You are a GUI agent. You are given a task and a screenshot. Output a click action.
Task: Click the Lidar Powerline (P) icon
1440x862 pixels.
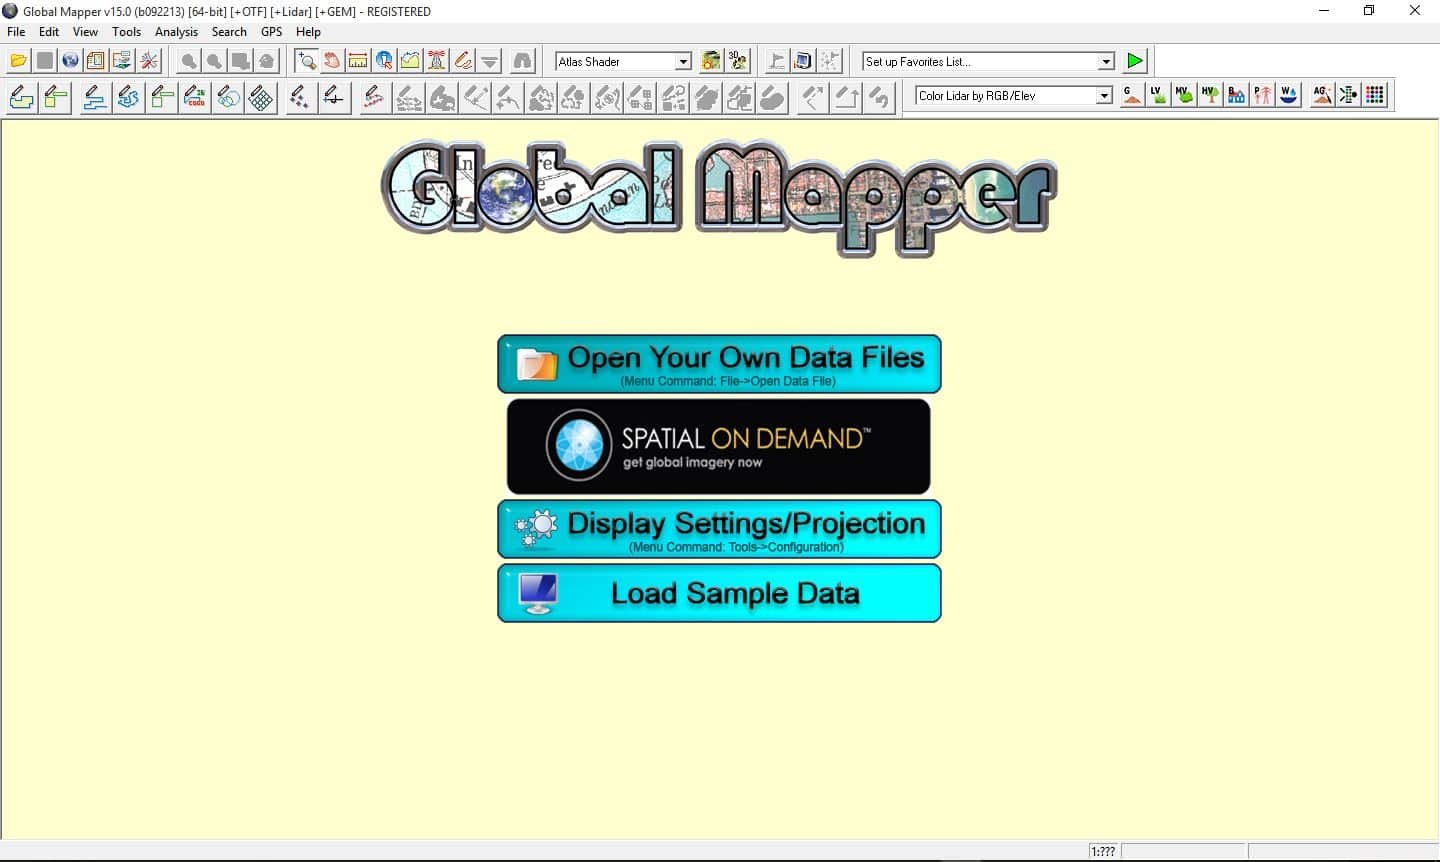[x=1262, y=95]
